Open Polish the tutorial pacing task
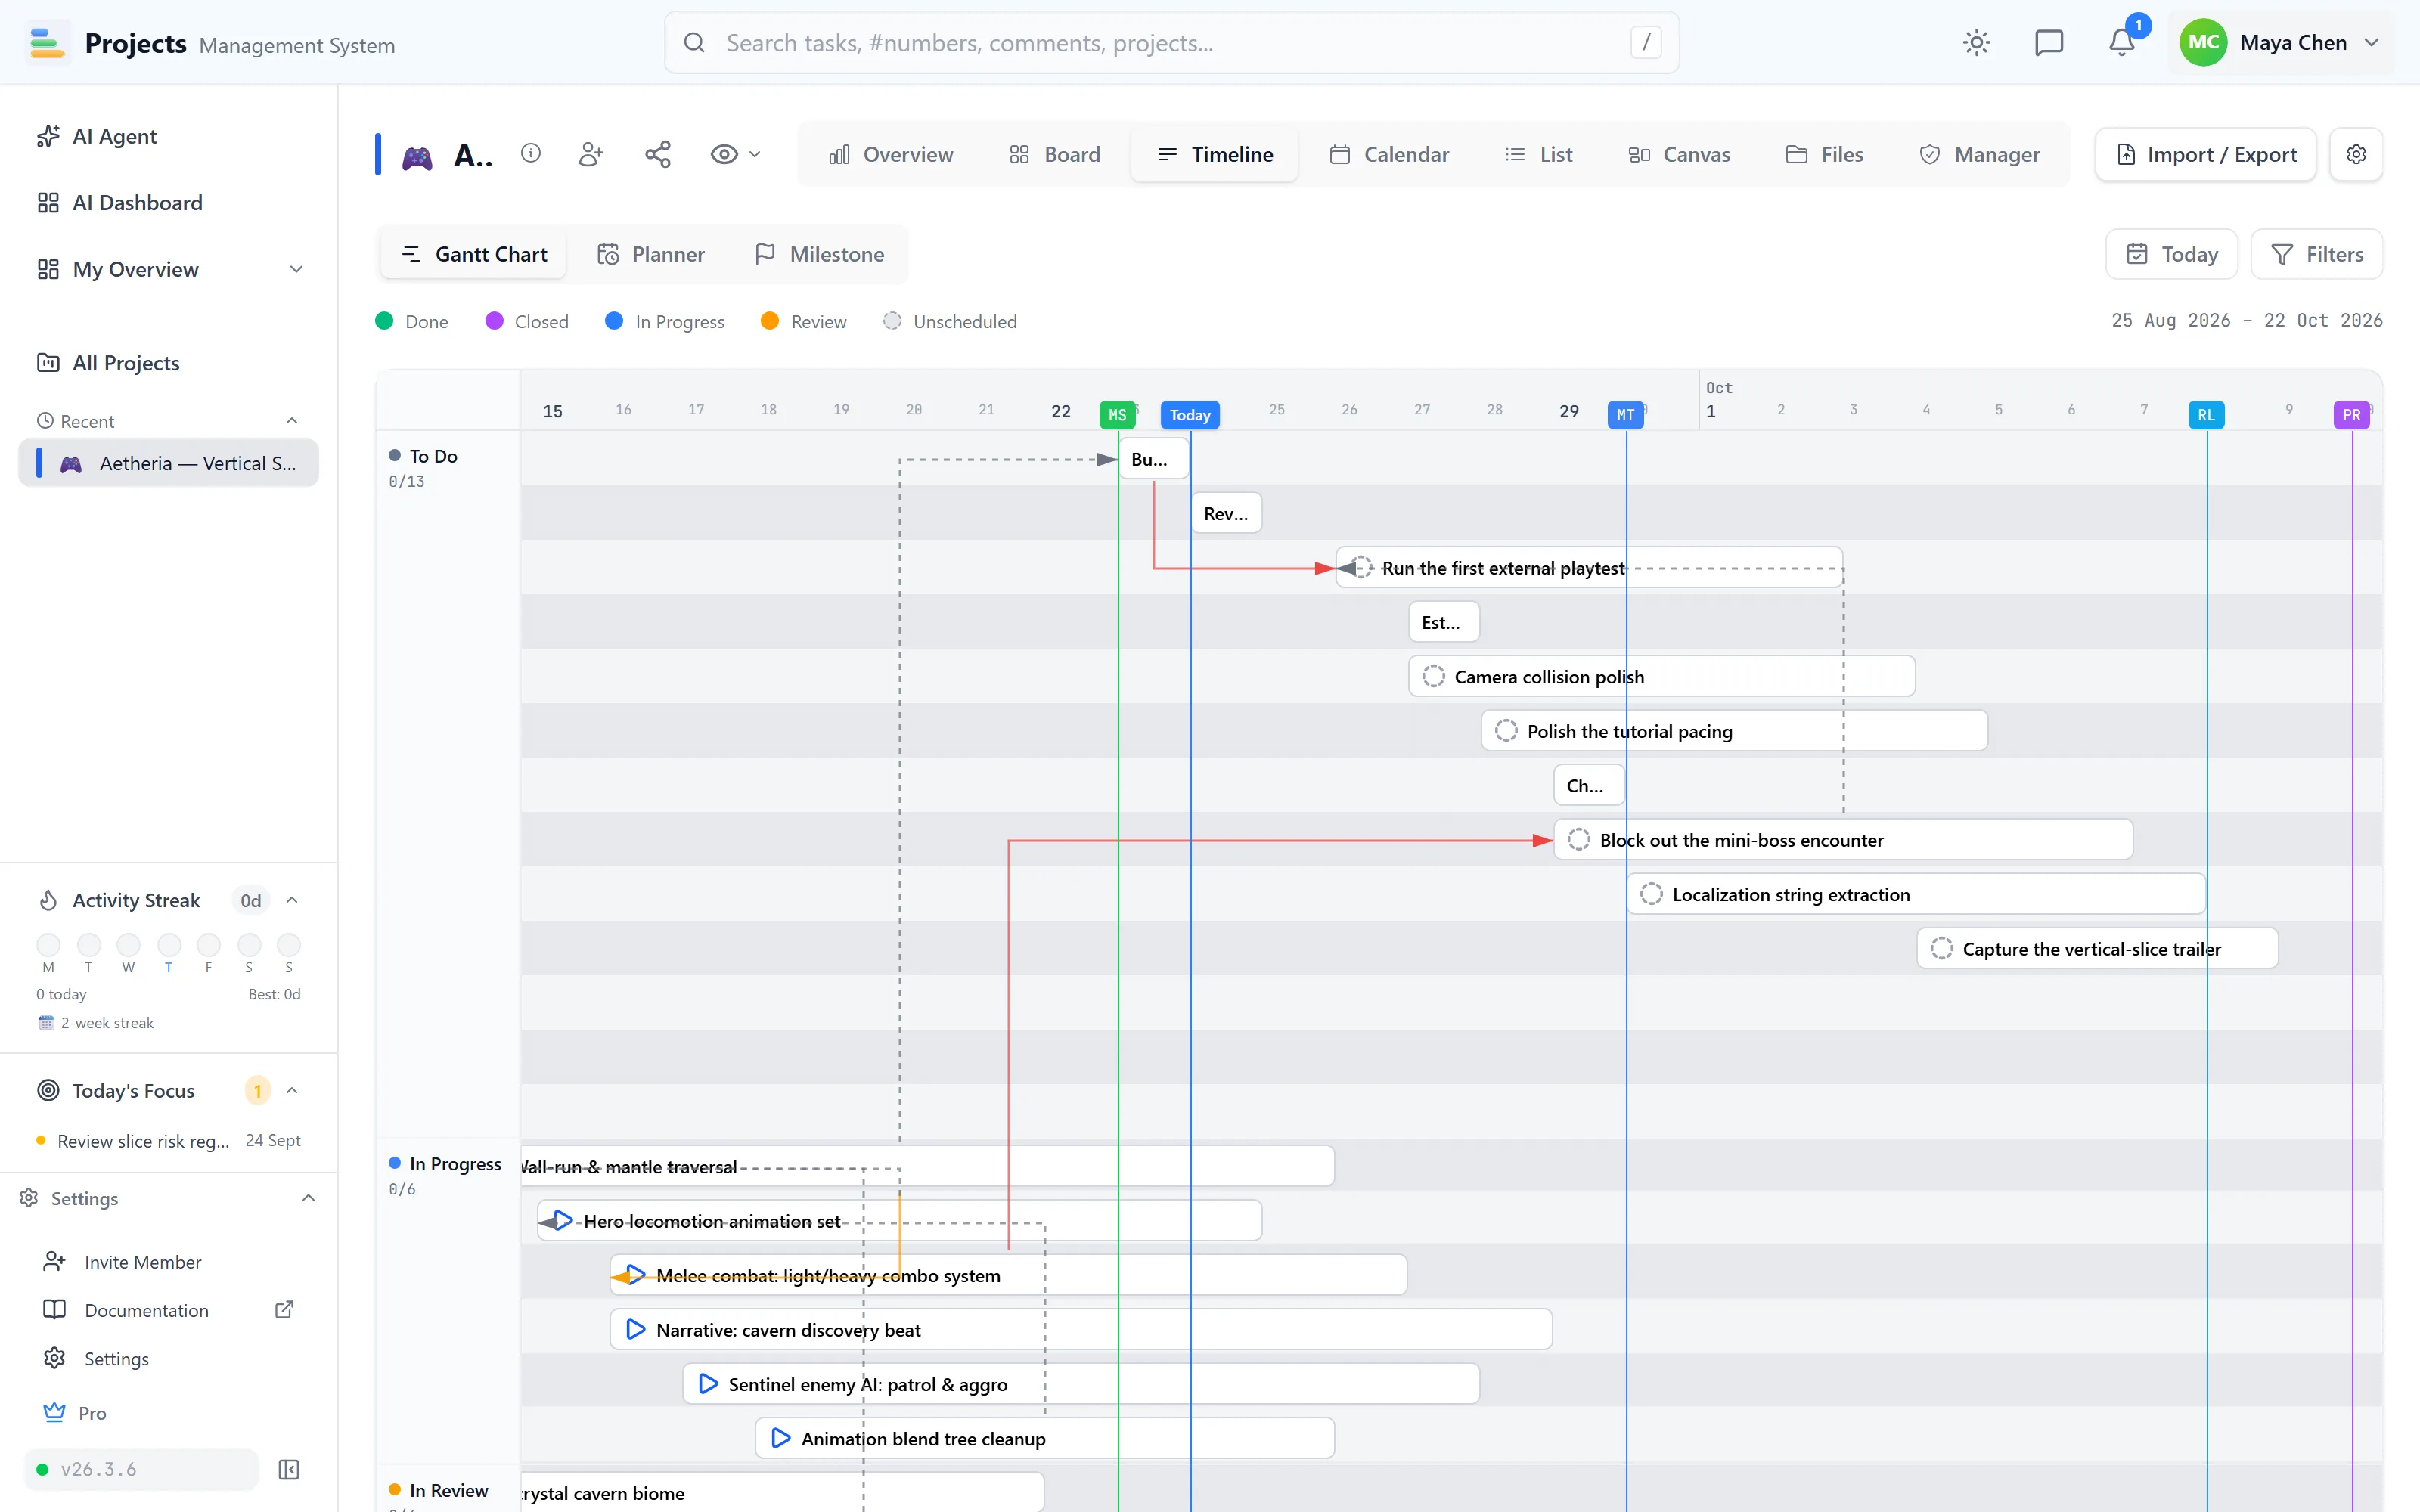 (1734, 731)
